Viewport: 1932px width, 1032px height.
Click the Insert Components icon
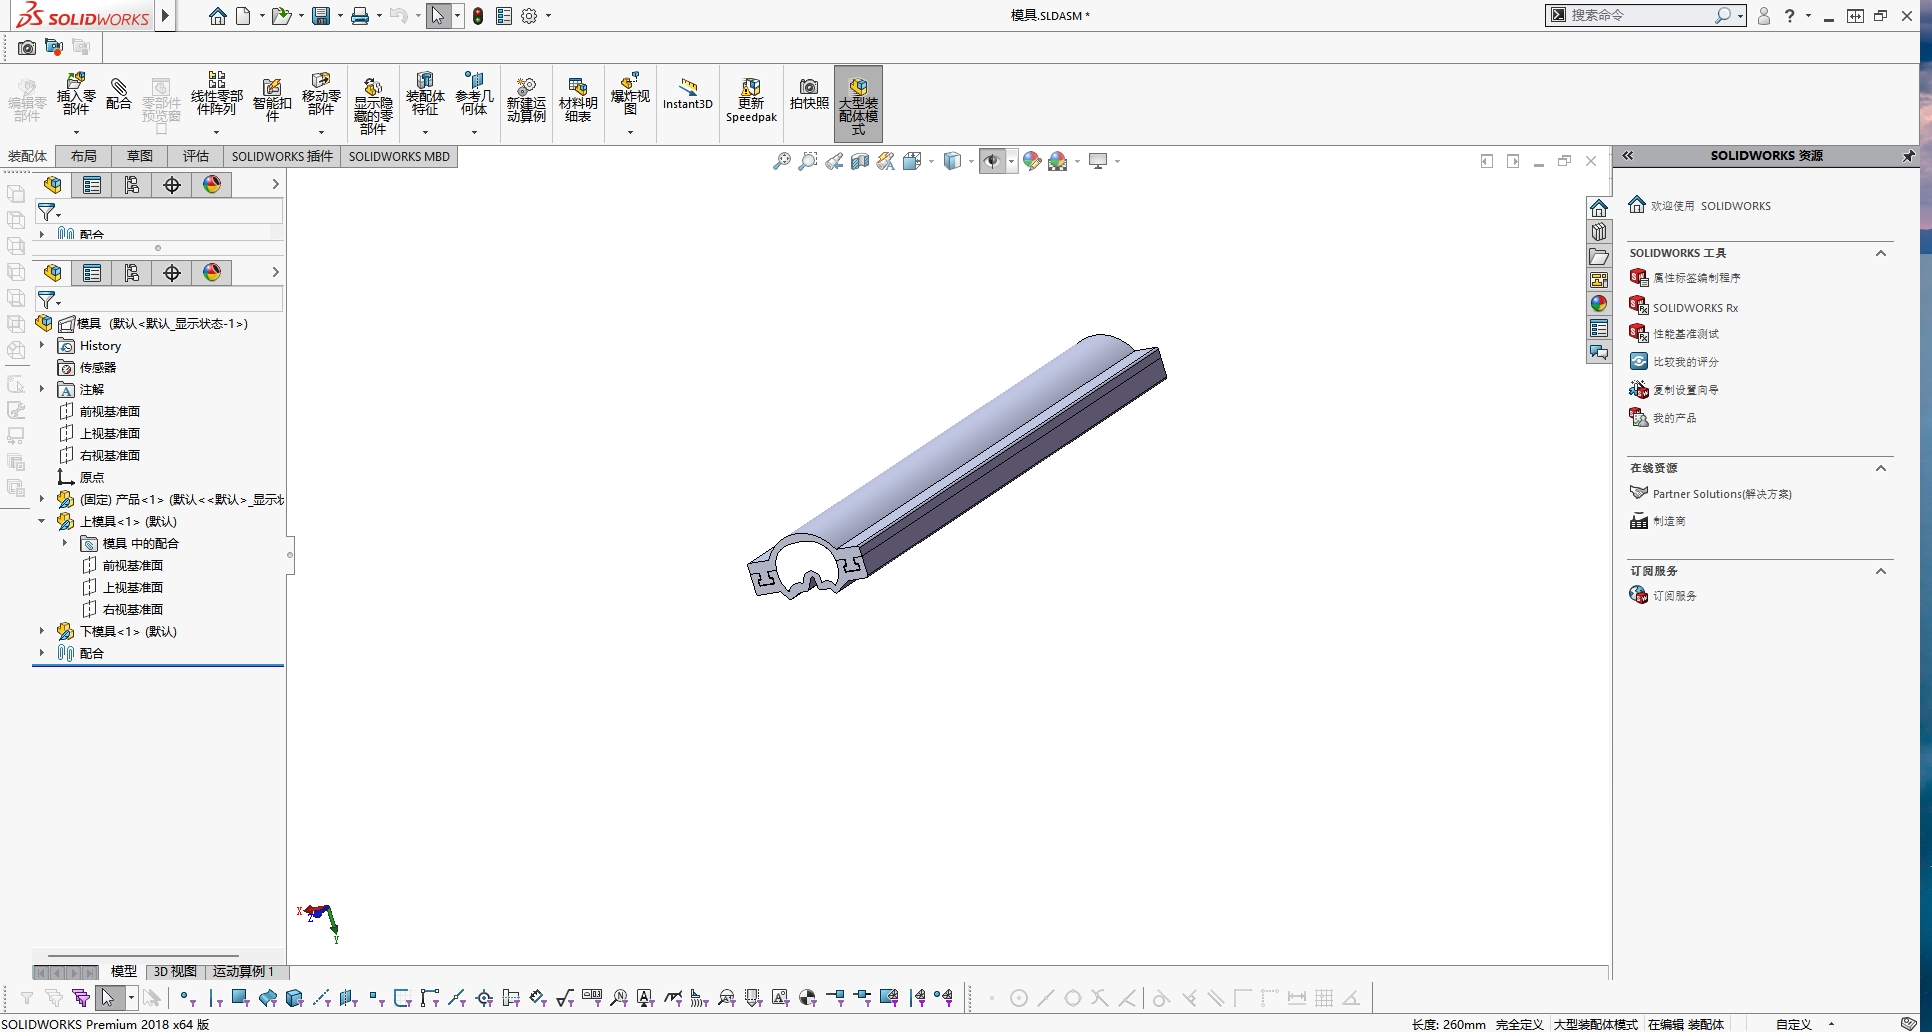(76, 94)
